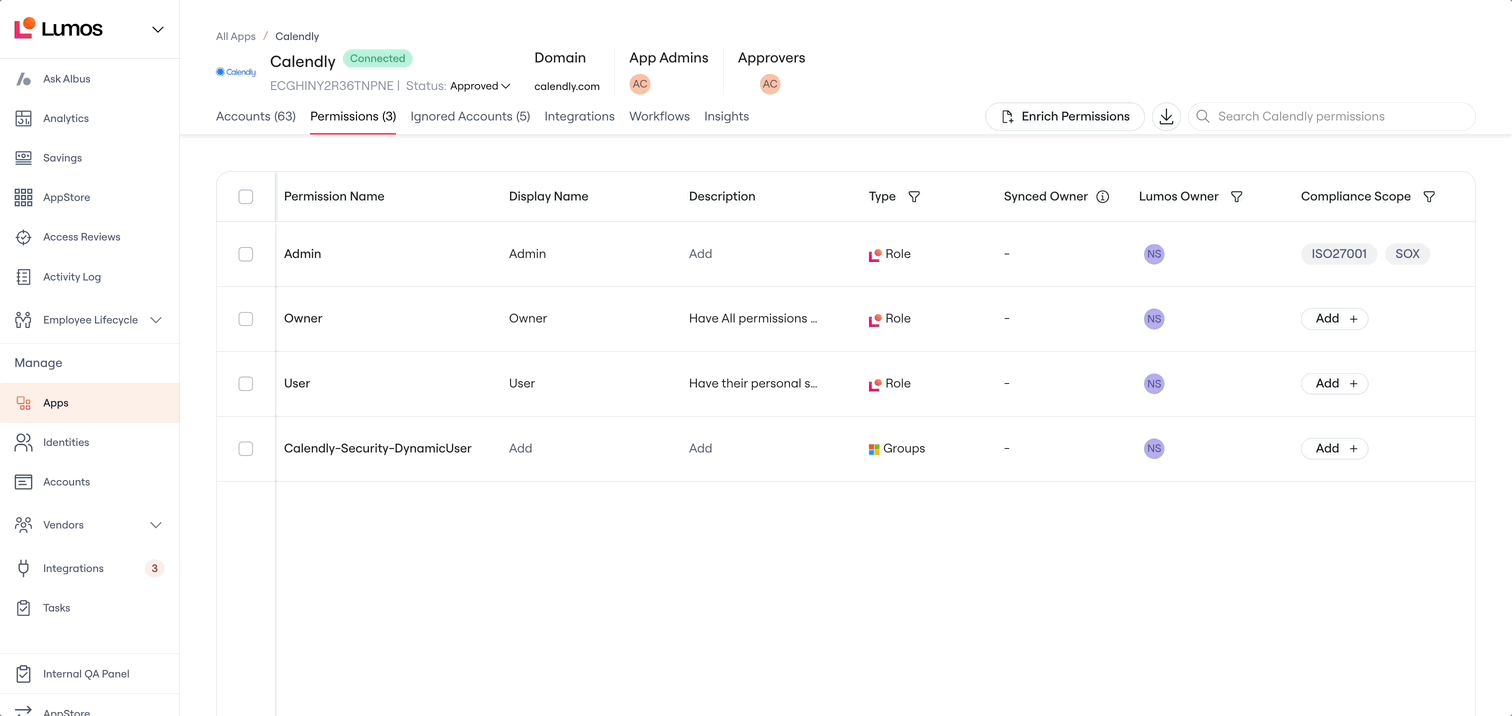Image resolution: width=1512 pixels, height=716 pixels.
Task: Click the Lumos logo
Action: [59, 28]
